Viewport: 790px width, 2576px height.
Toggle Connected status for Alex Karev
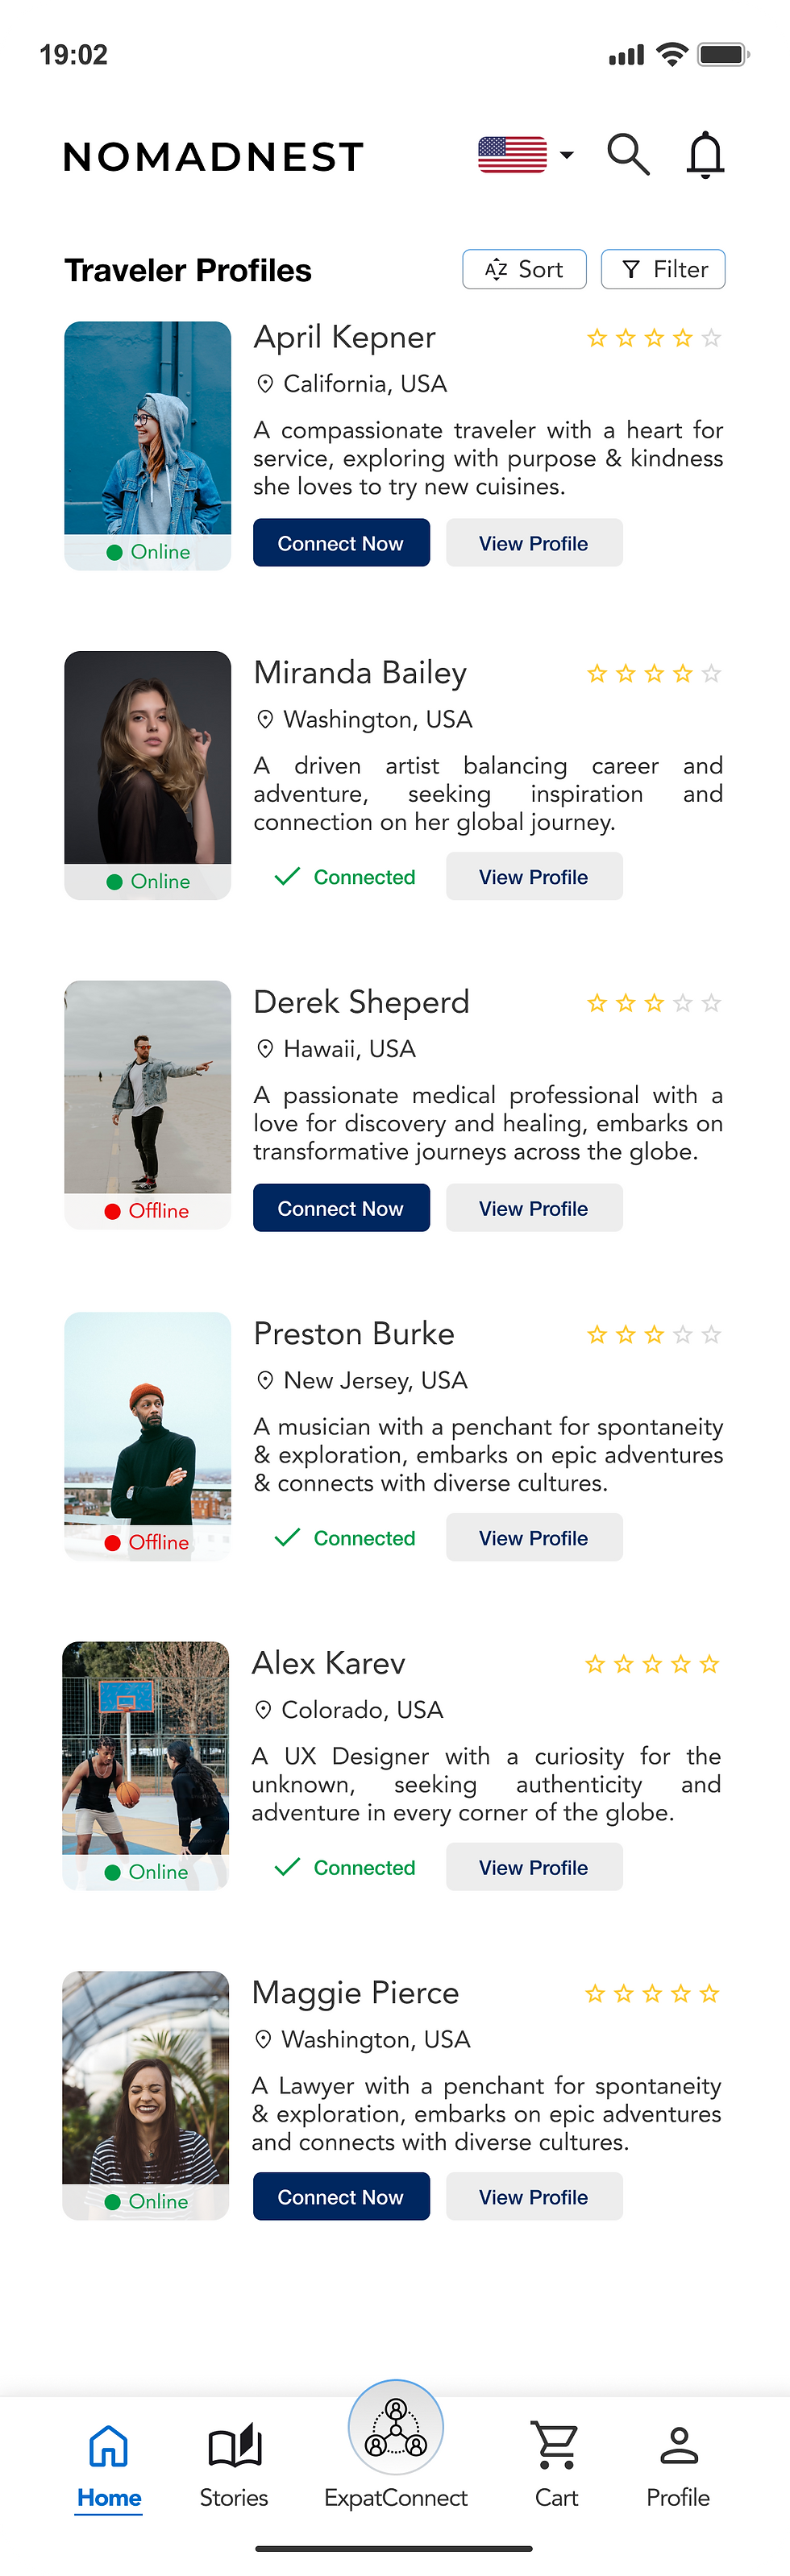pyautogui.click(x=344, y=1867)
